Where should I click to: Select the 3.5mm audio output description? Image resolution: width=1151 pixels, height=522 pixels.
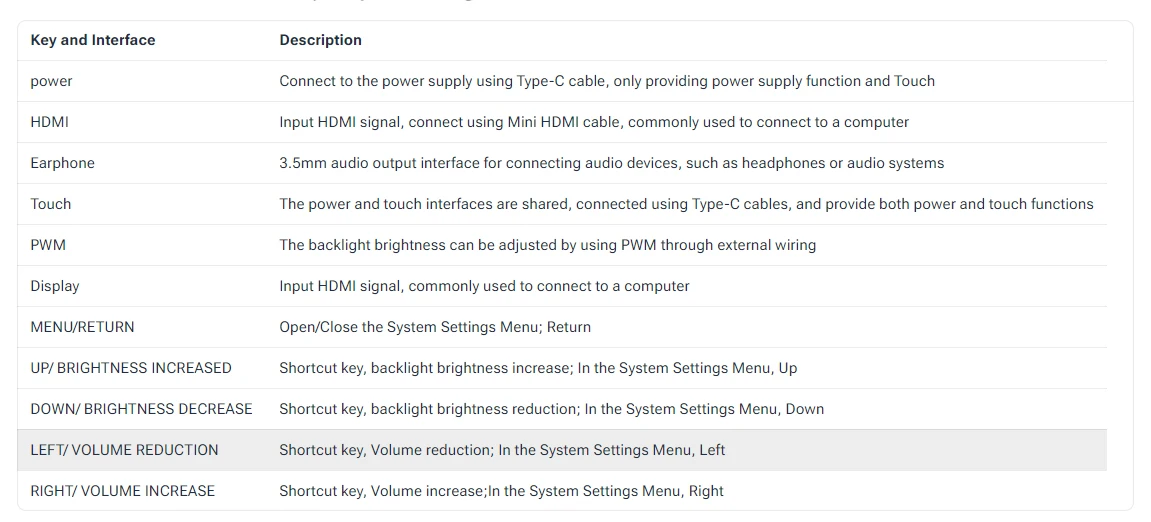click(x=611, y=164)
